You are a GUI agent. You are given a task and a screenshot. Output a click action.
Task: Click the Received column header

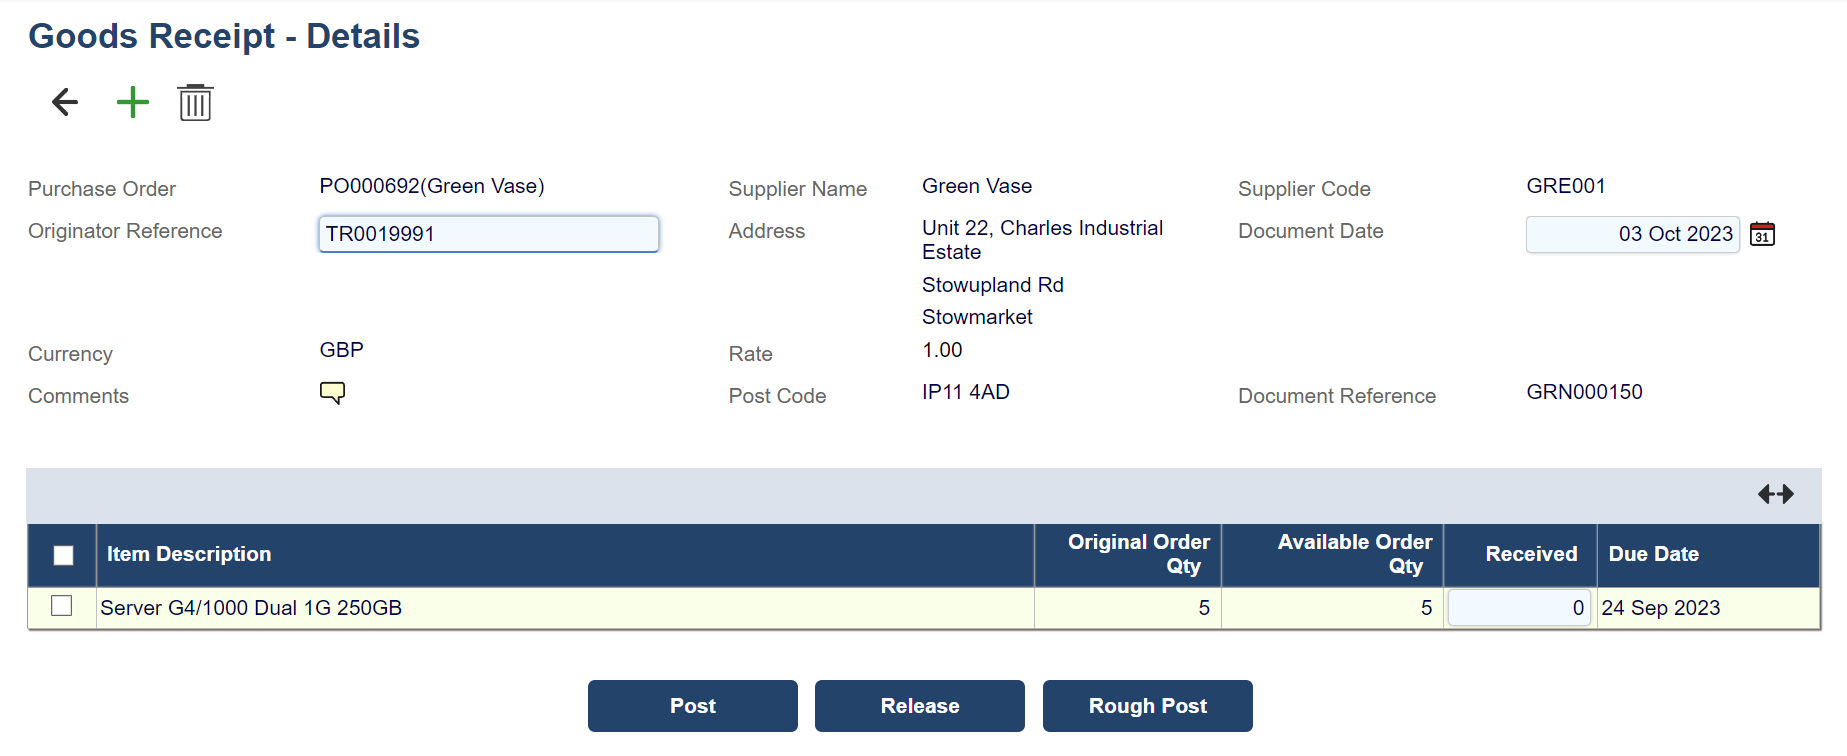(1530, 554)
